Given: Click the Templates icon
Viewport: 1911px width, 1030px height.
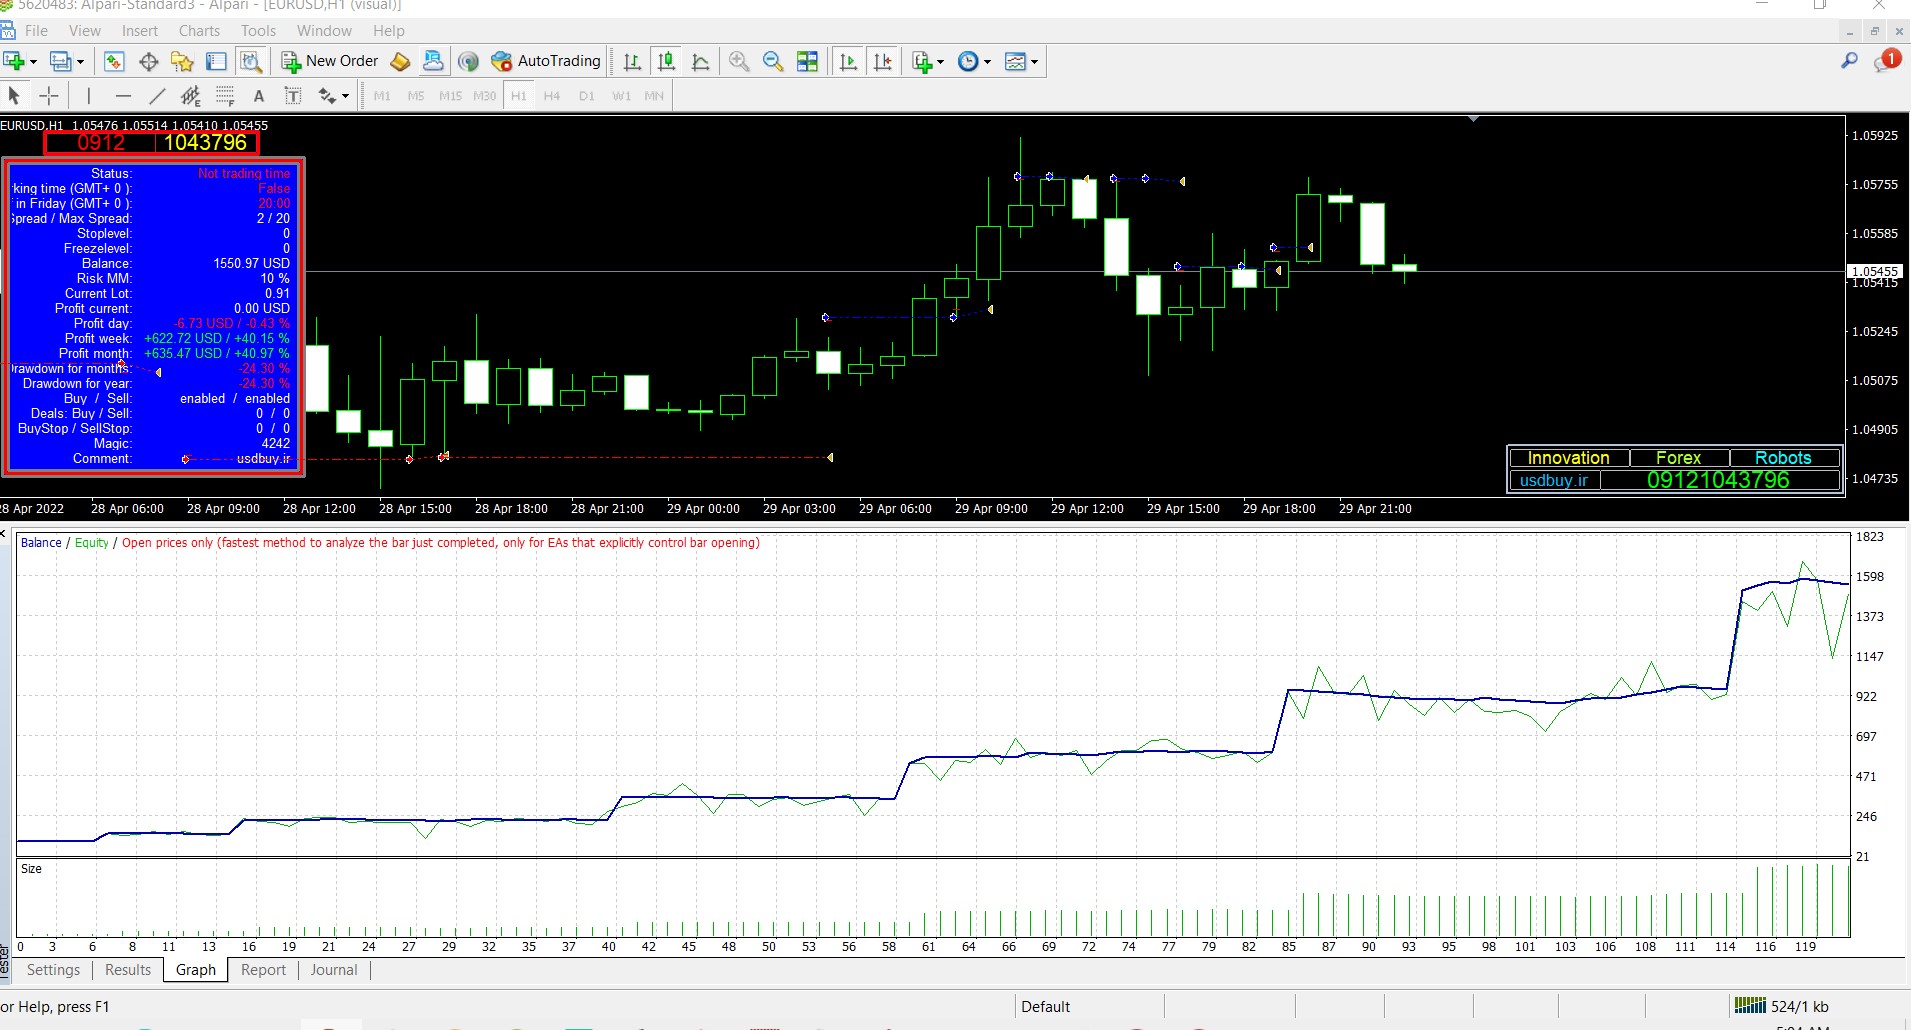Looking at the screenshot, I should [x=1015, y=62].
